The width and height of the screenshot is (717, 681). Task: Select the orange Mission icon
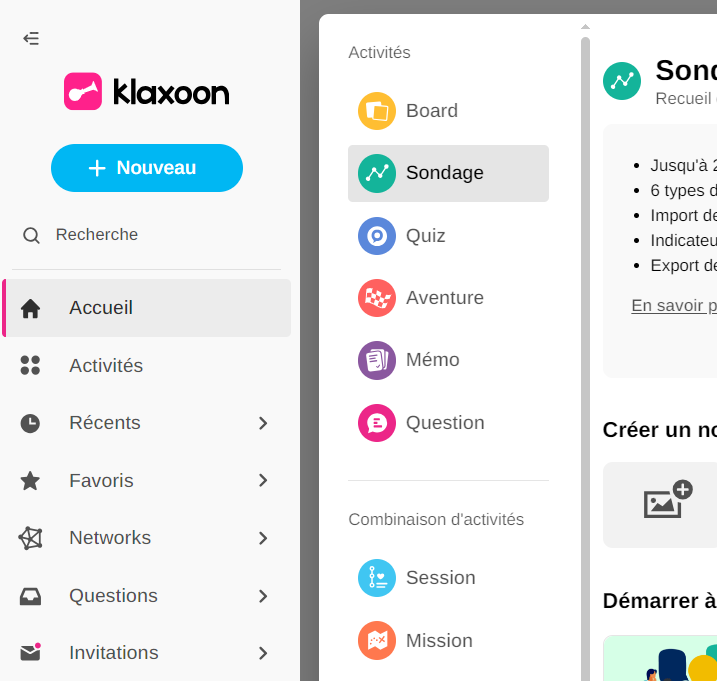click(377, 641)
